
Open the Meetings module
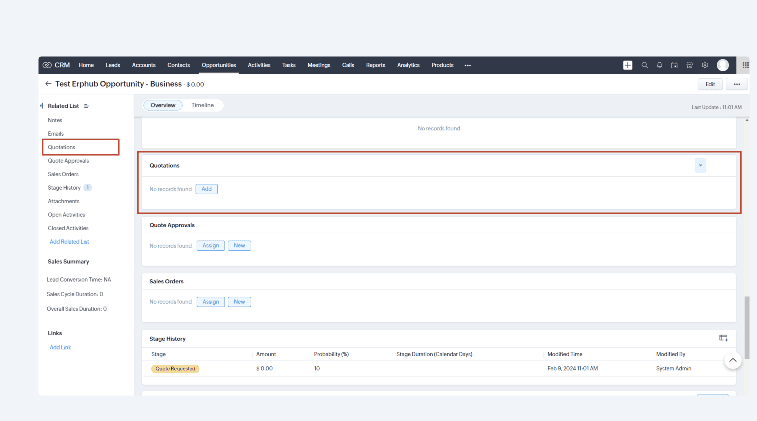coord(319,65)
